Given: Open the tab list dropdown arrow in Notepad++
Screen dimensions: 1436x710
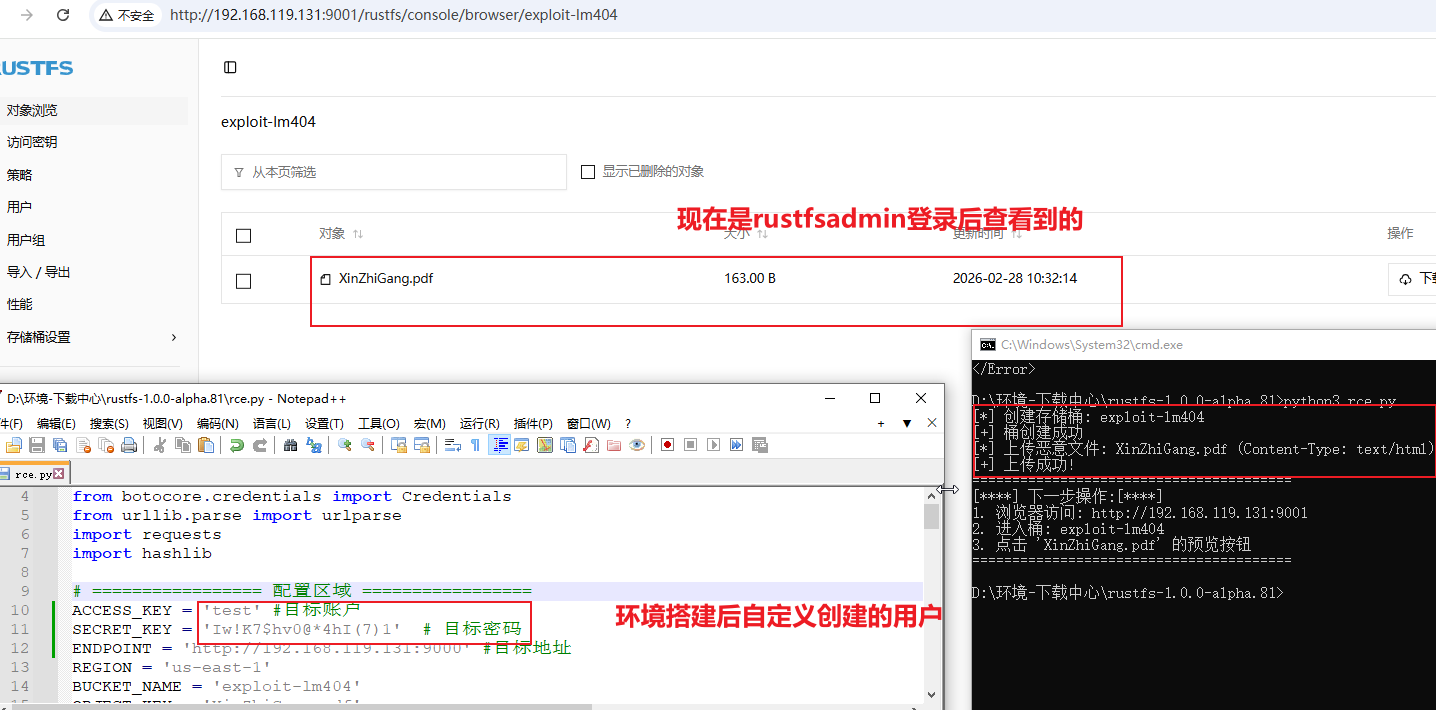Looking at the screenshot, I should [908, 423].
